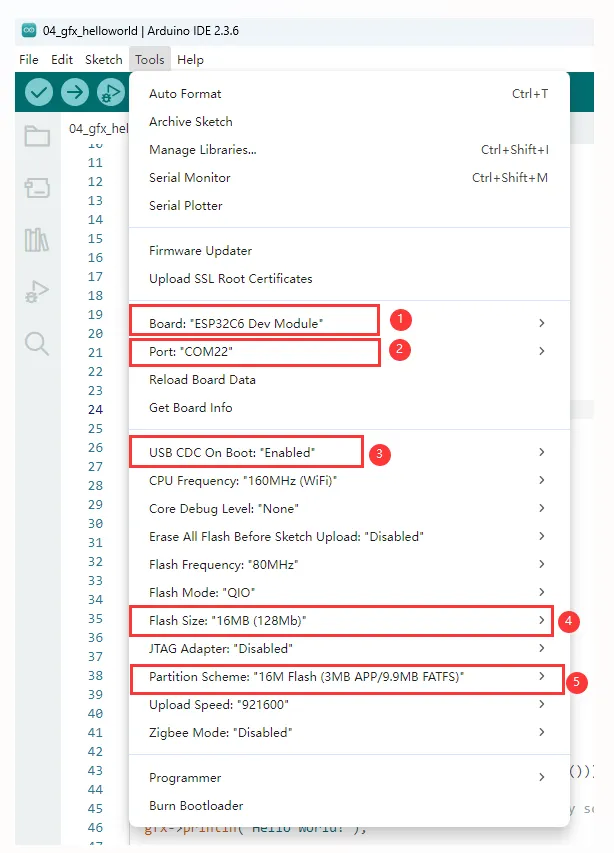The height and width of the screenshot is (853, 614).
Task: Choose Manage Libraries menu entry
Action: click(x=203, y=150)
